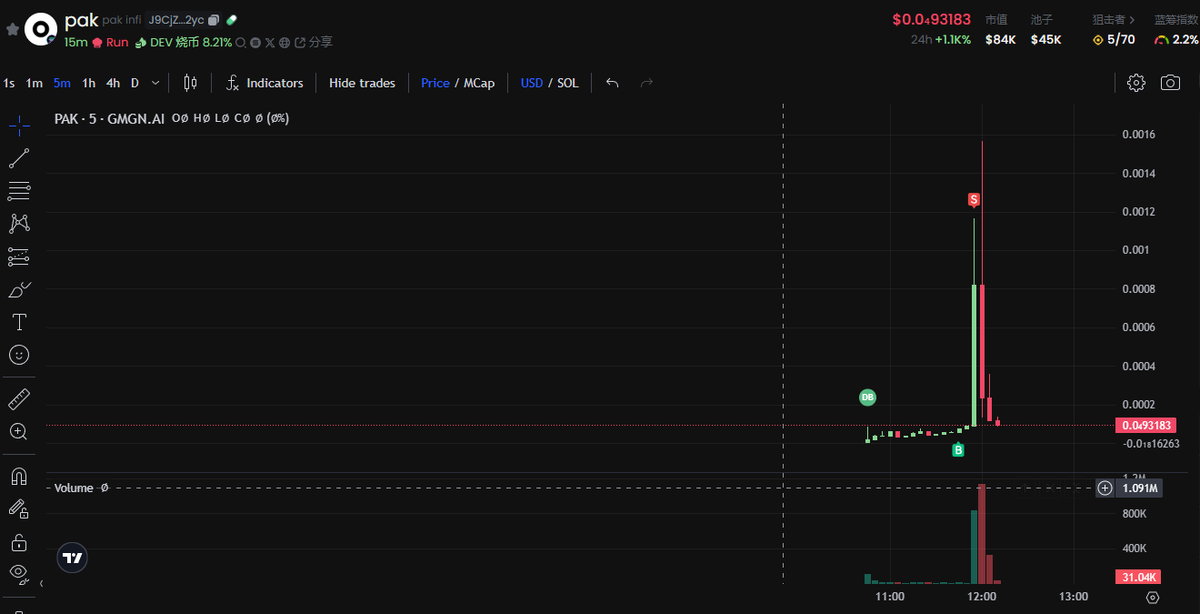Open time axis settings gear icon
The height and width of the screenshot is (614, 1200).
coord(1152,597)
